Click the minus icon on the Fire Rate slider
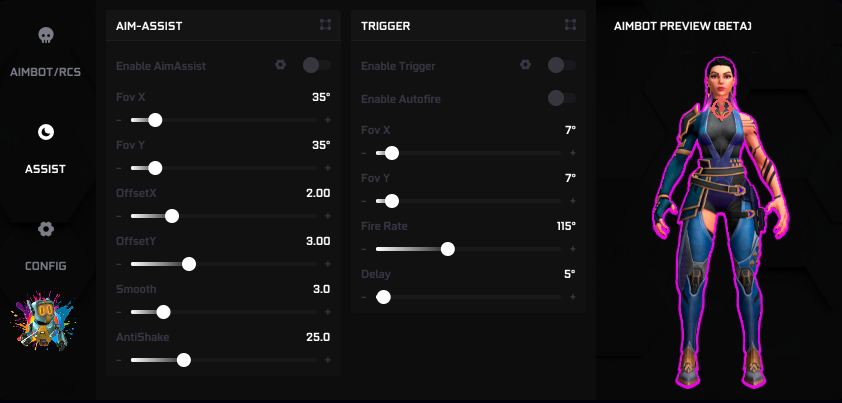842x403 pixels. 364,249
